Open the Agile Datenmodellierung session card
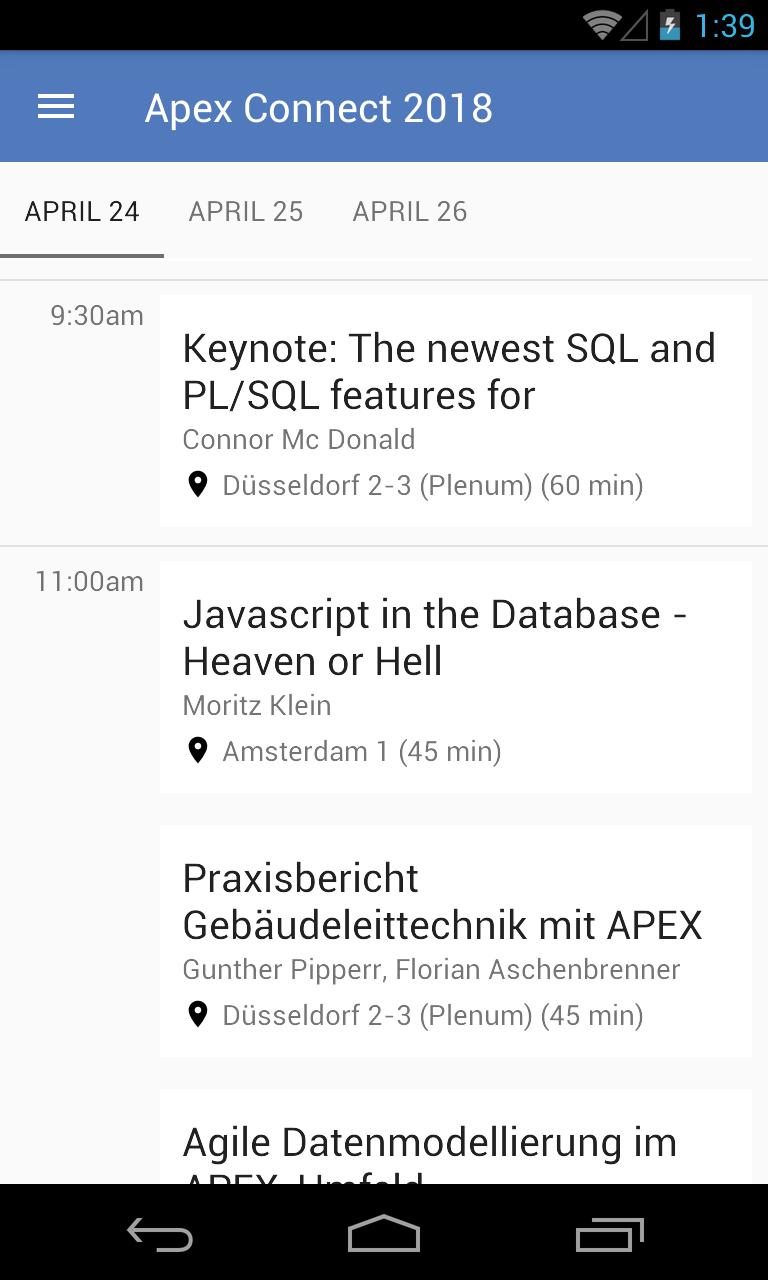 point(455,1140)
